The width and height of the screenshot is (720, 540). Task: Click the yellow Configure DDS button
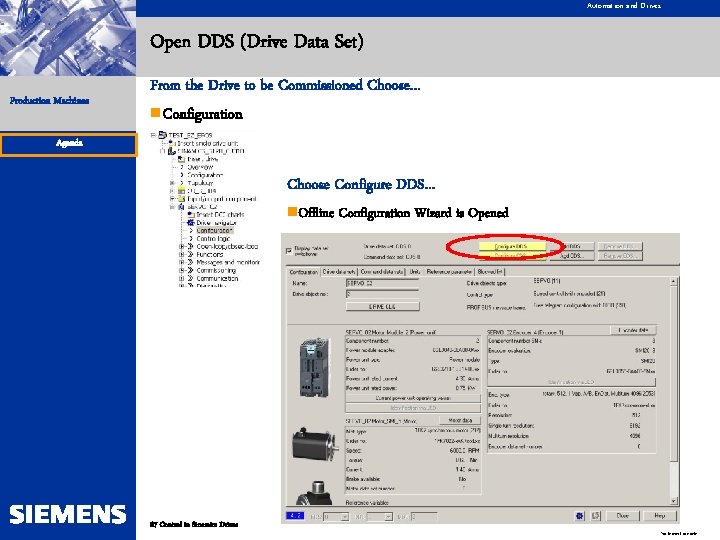click(512, 247)
